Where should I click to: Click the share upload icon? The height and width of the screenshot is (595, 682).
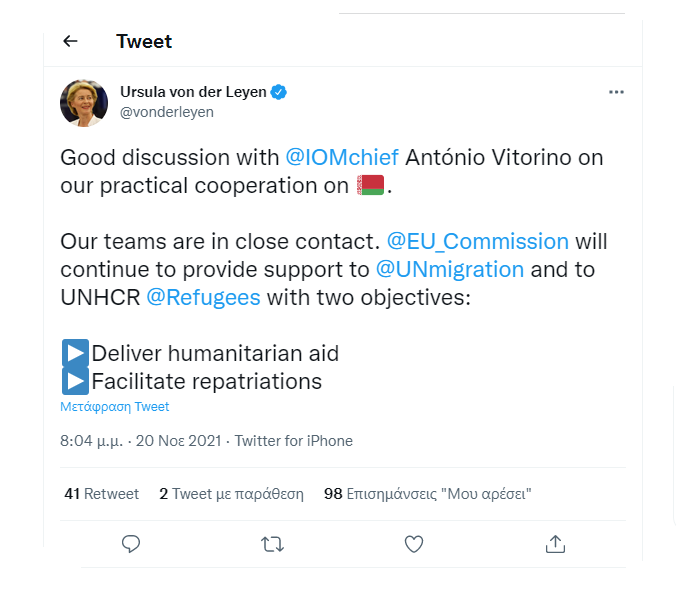point(556,544)
